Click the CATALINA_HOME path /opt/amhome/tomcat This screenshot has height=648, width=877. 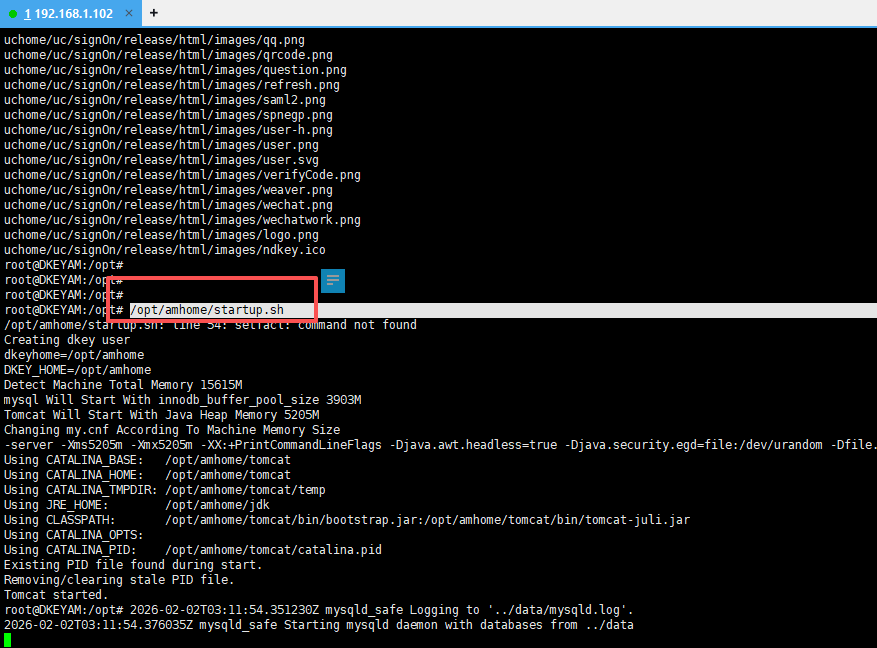tap(228, 475)
